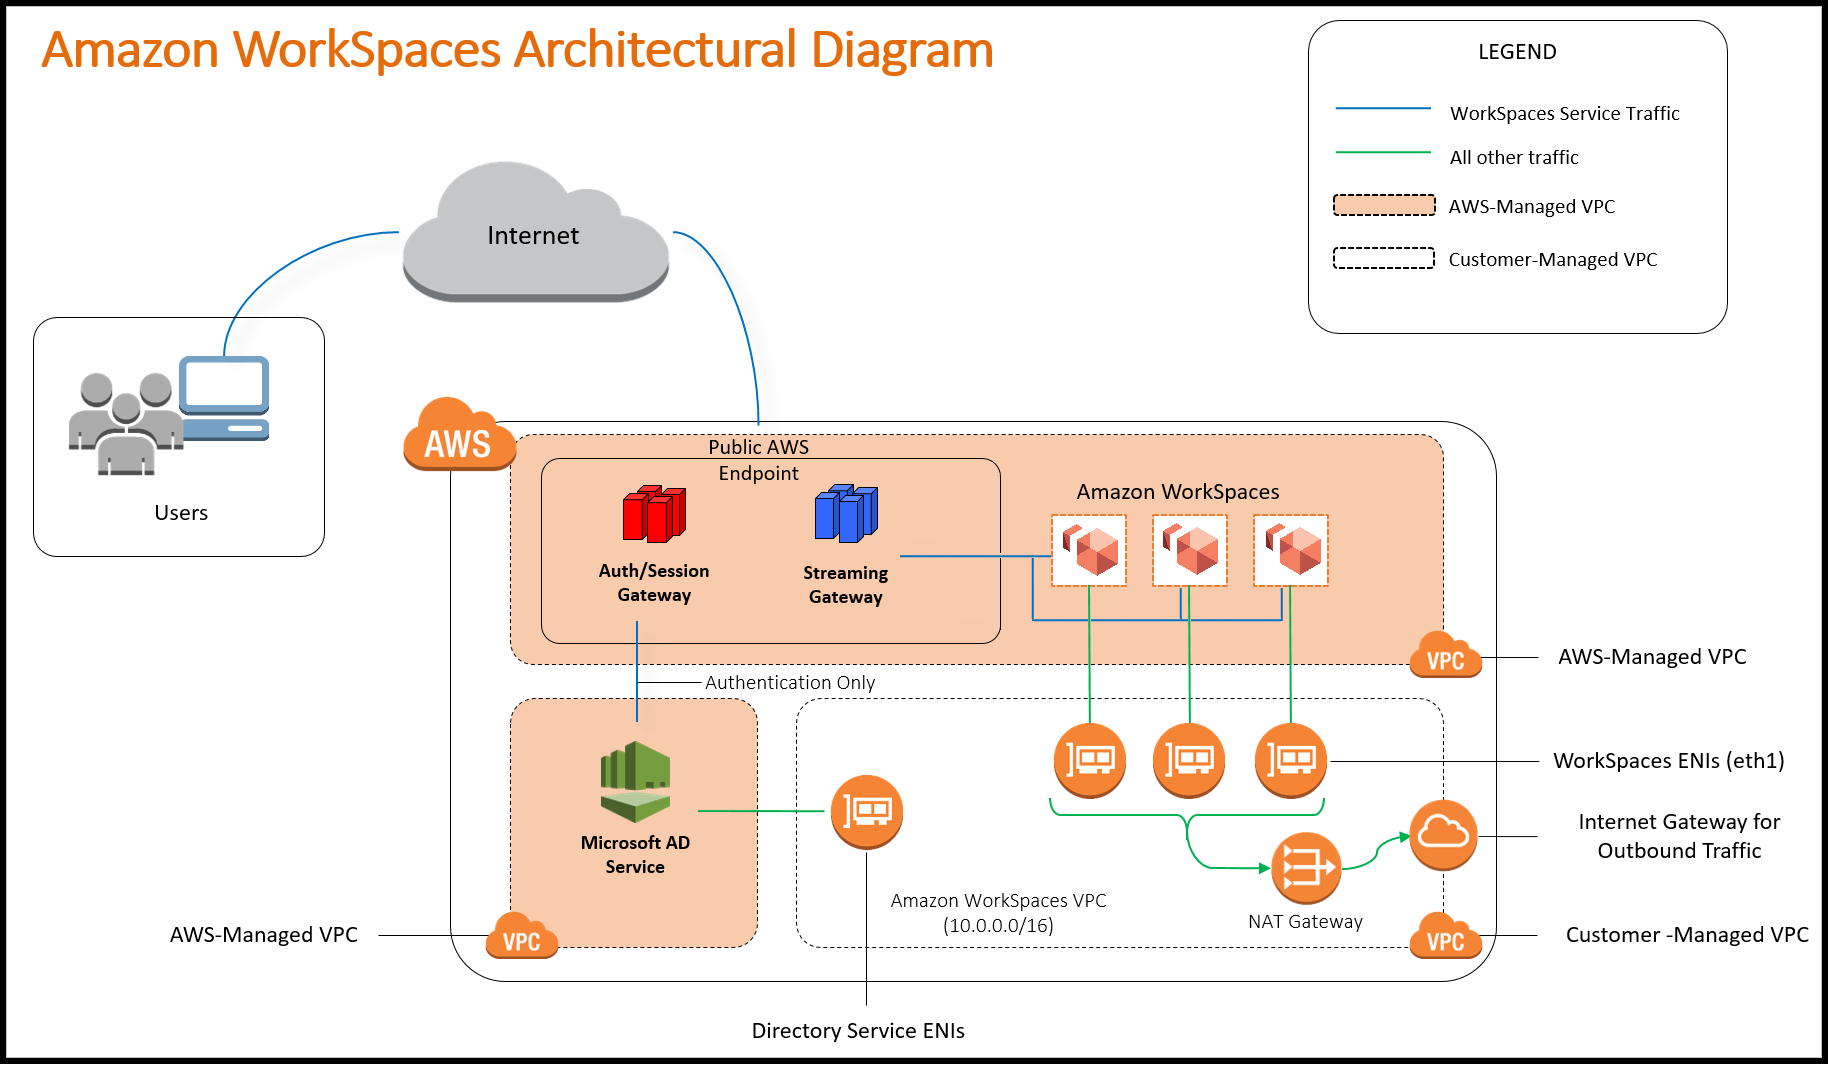Toggle the Customer-Managed VPC legend entry
This screenshot has height=1068, width=1828.
tap(1382, 258)
